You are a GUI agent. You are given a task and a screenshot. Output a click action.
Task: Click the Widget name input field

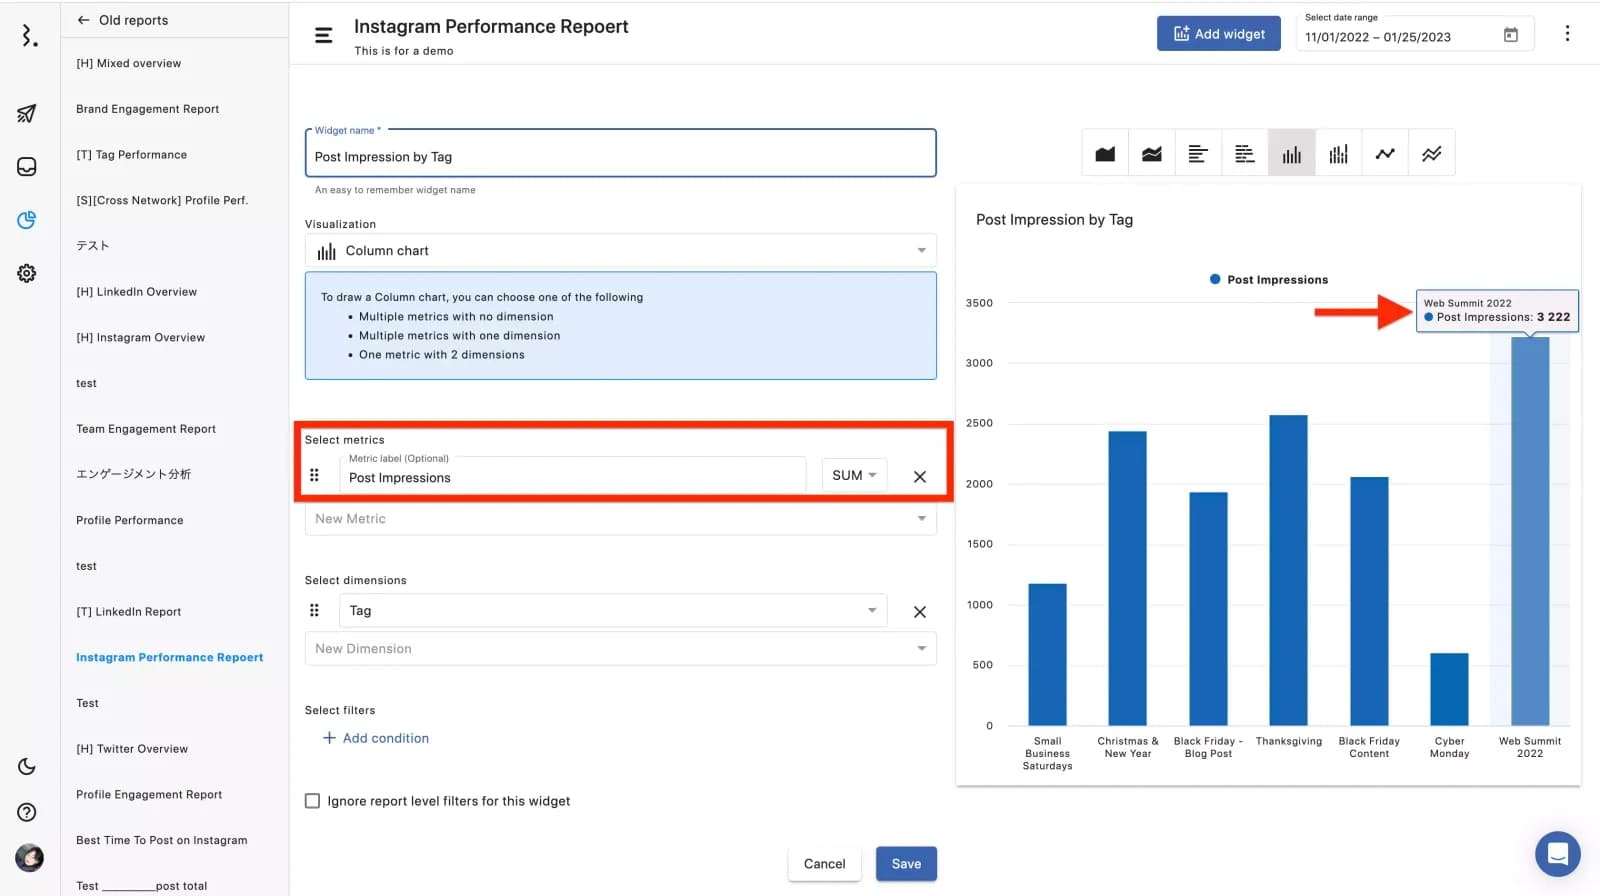coord(620,157)
